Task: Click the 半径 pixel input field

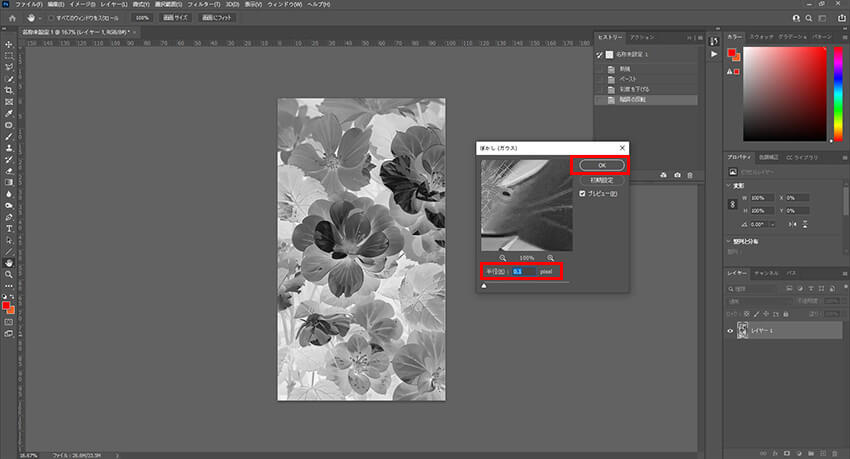Action: coord(524,271)
